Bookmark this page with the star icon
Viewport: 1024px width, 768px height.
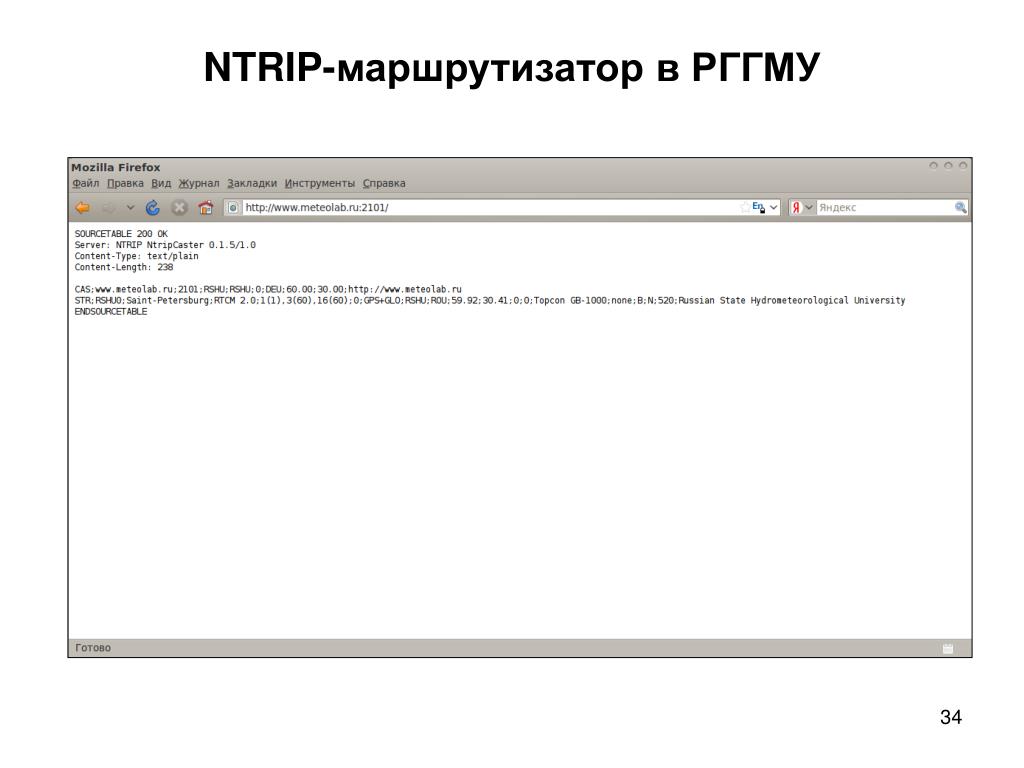(744, 208)
